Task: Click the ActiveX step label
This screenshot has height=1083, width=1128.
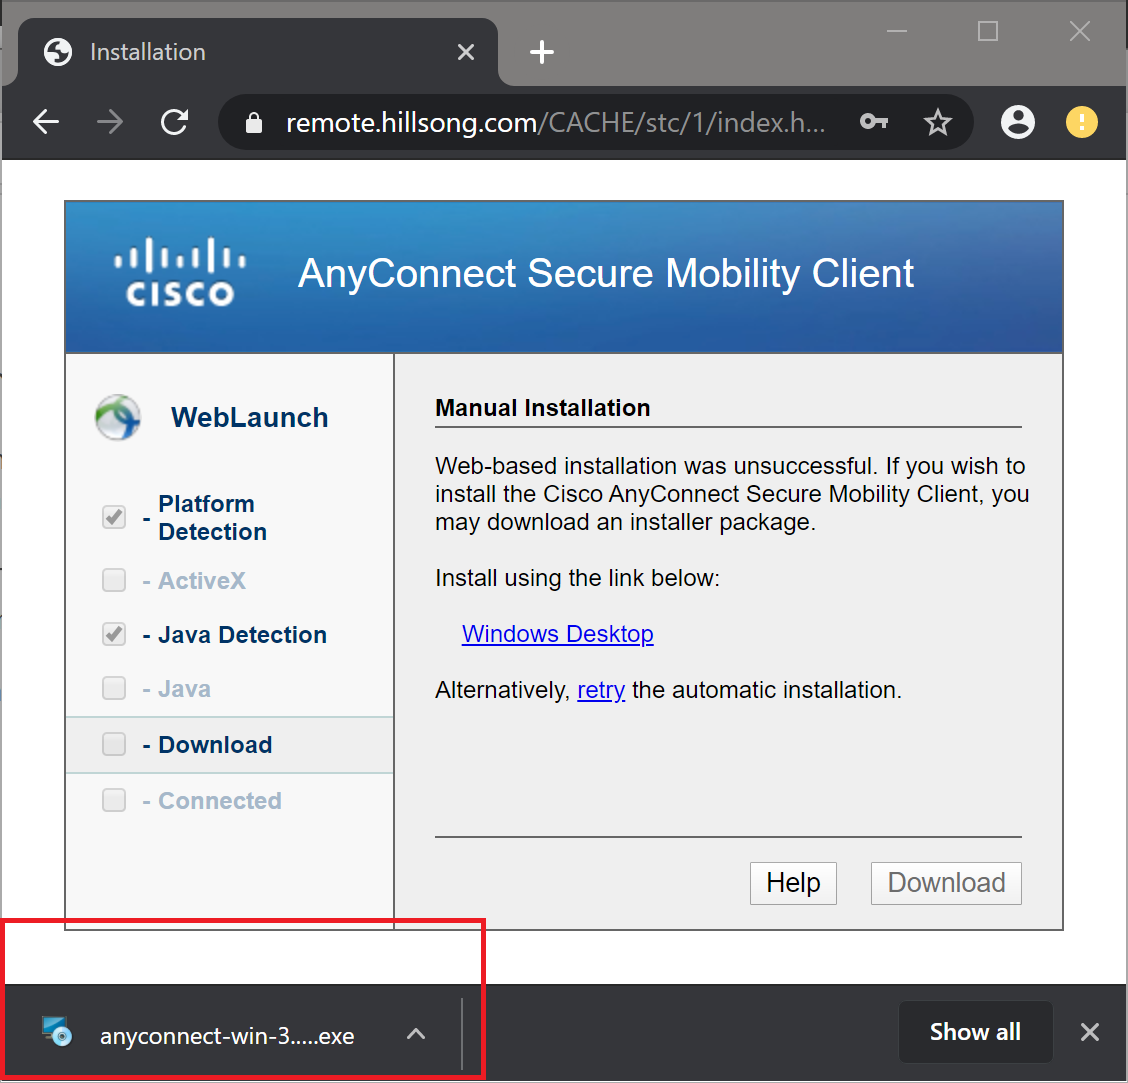Action: coord(201,581)
